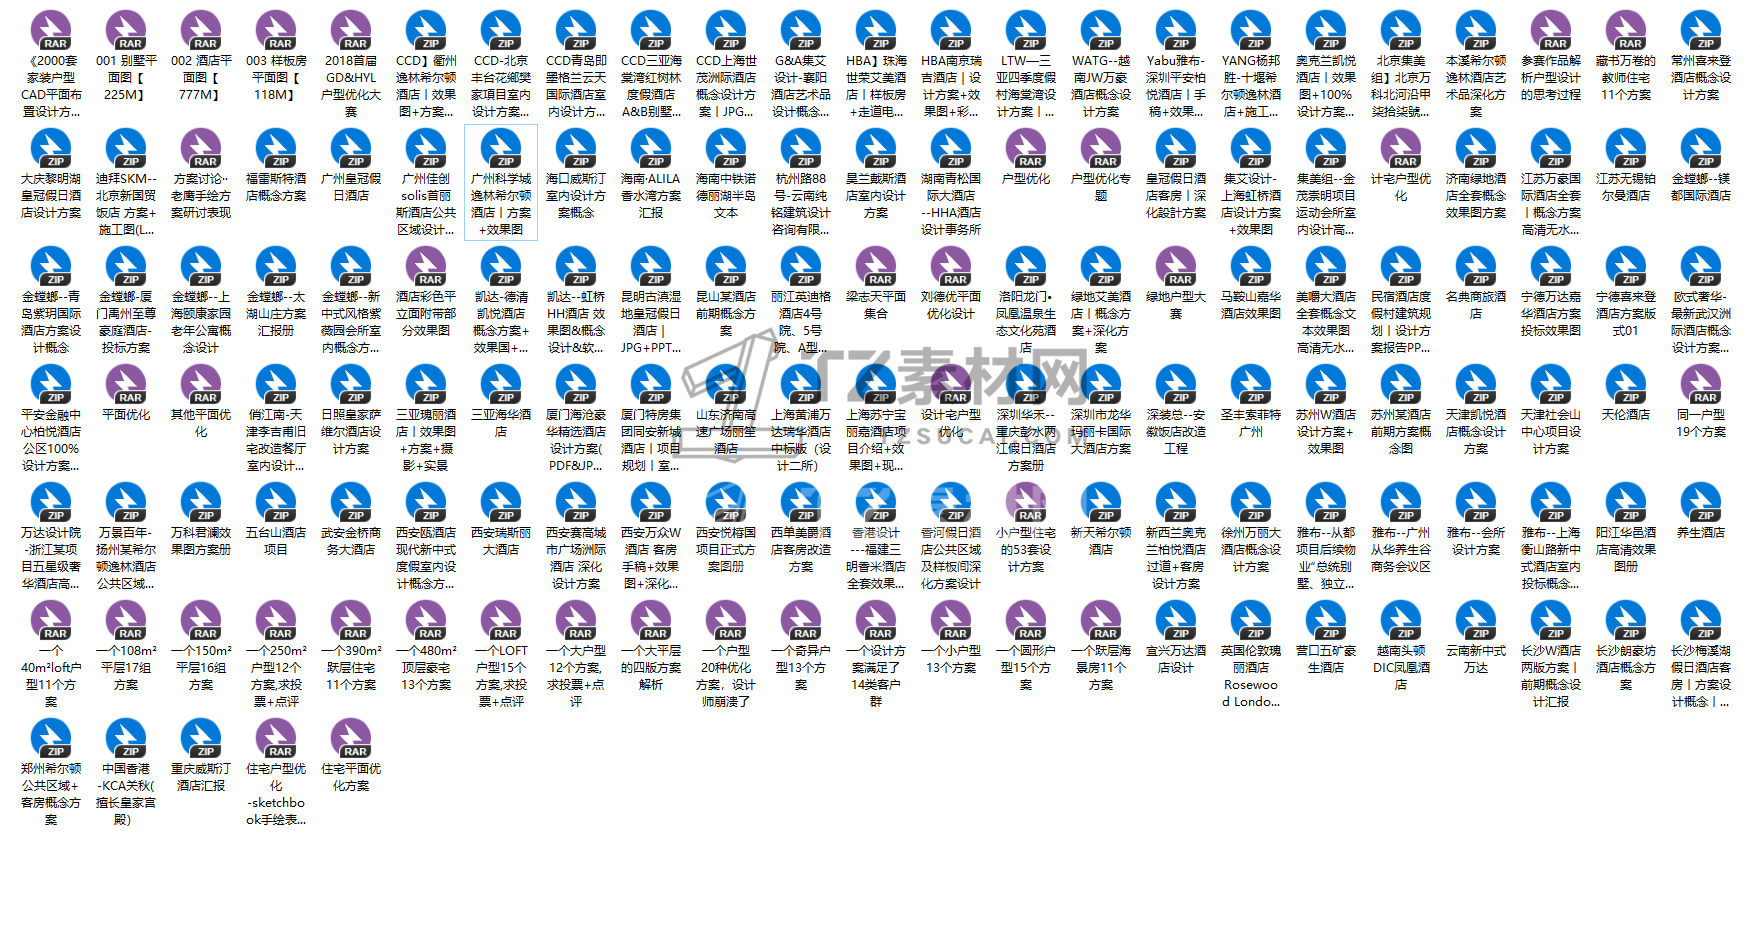Click the file name "刘德优平面优化设计"
The width and height of the screenshot is (1760, 934).
tap(951, 305)
